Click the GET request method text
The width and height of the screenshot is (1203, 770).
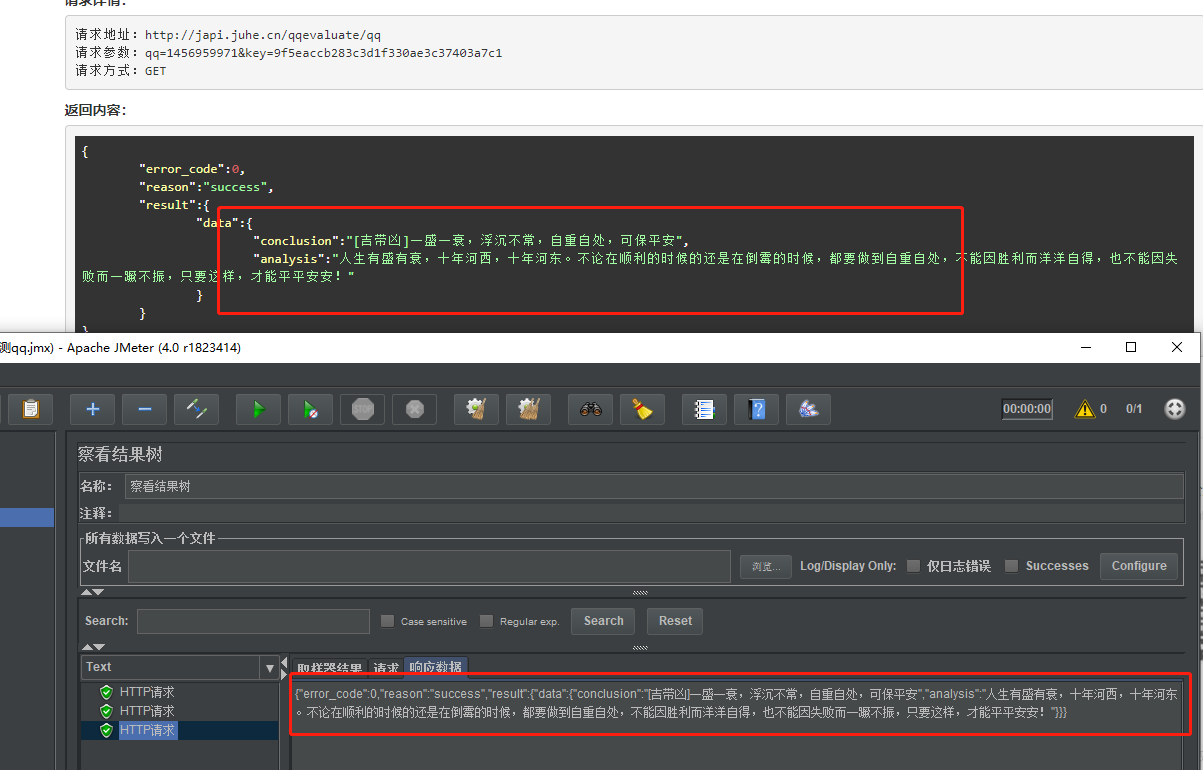155,71
